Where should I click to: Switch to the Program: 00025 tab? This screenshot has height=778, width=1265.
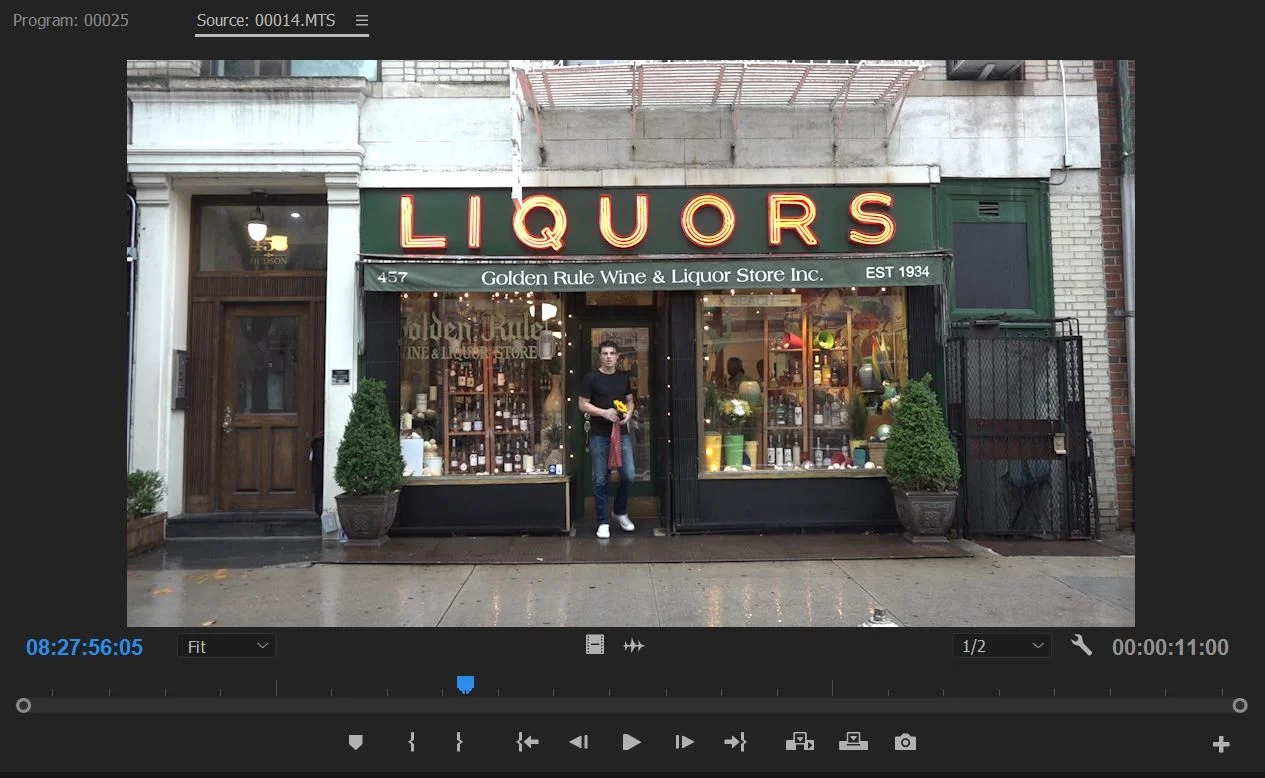click(x=70, y=20)
